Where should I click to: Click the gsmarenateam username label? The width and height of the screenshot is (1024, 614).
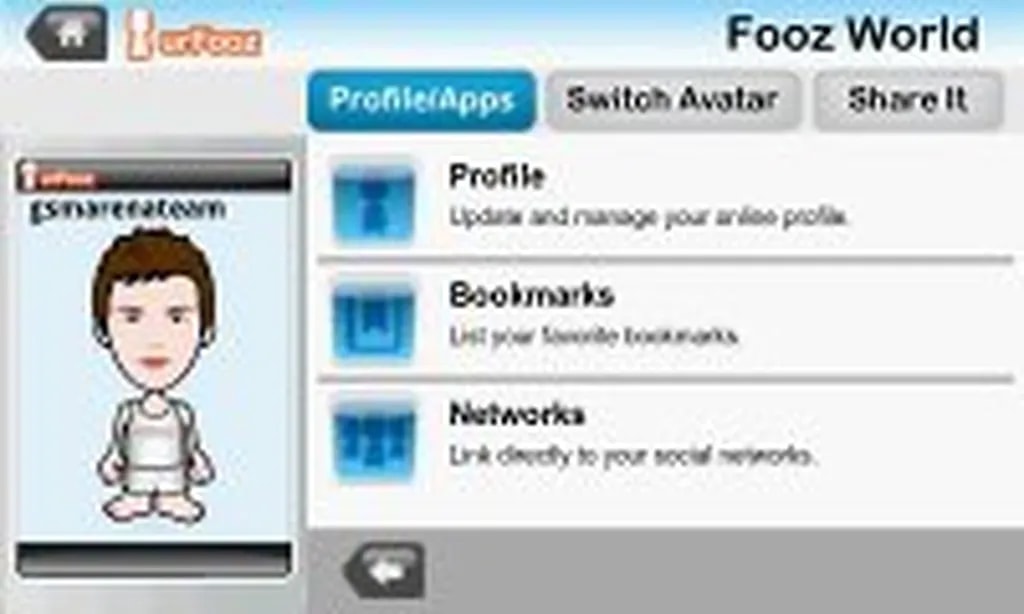(x=128, y=210)
